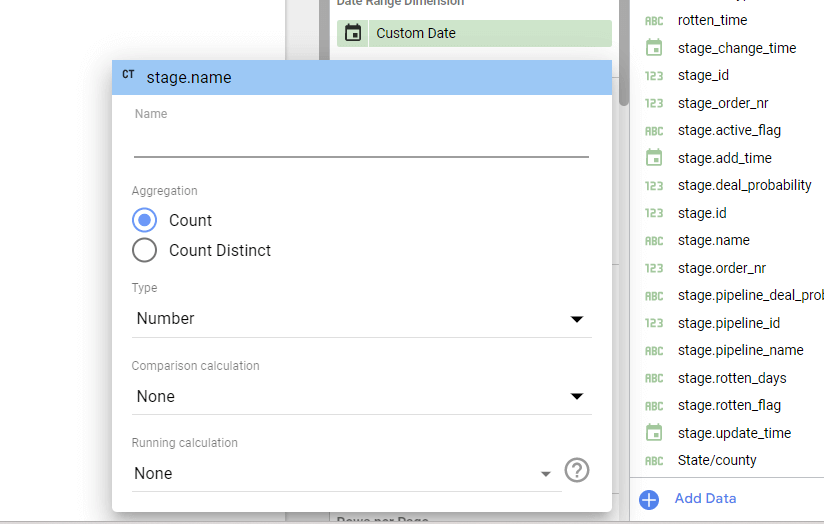Click the blue Add Data plus icon
824x524 pixels.
point(649,499)
